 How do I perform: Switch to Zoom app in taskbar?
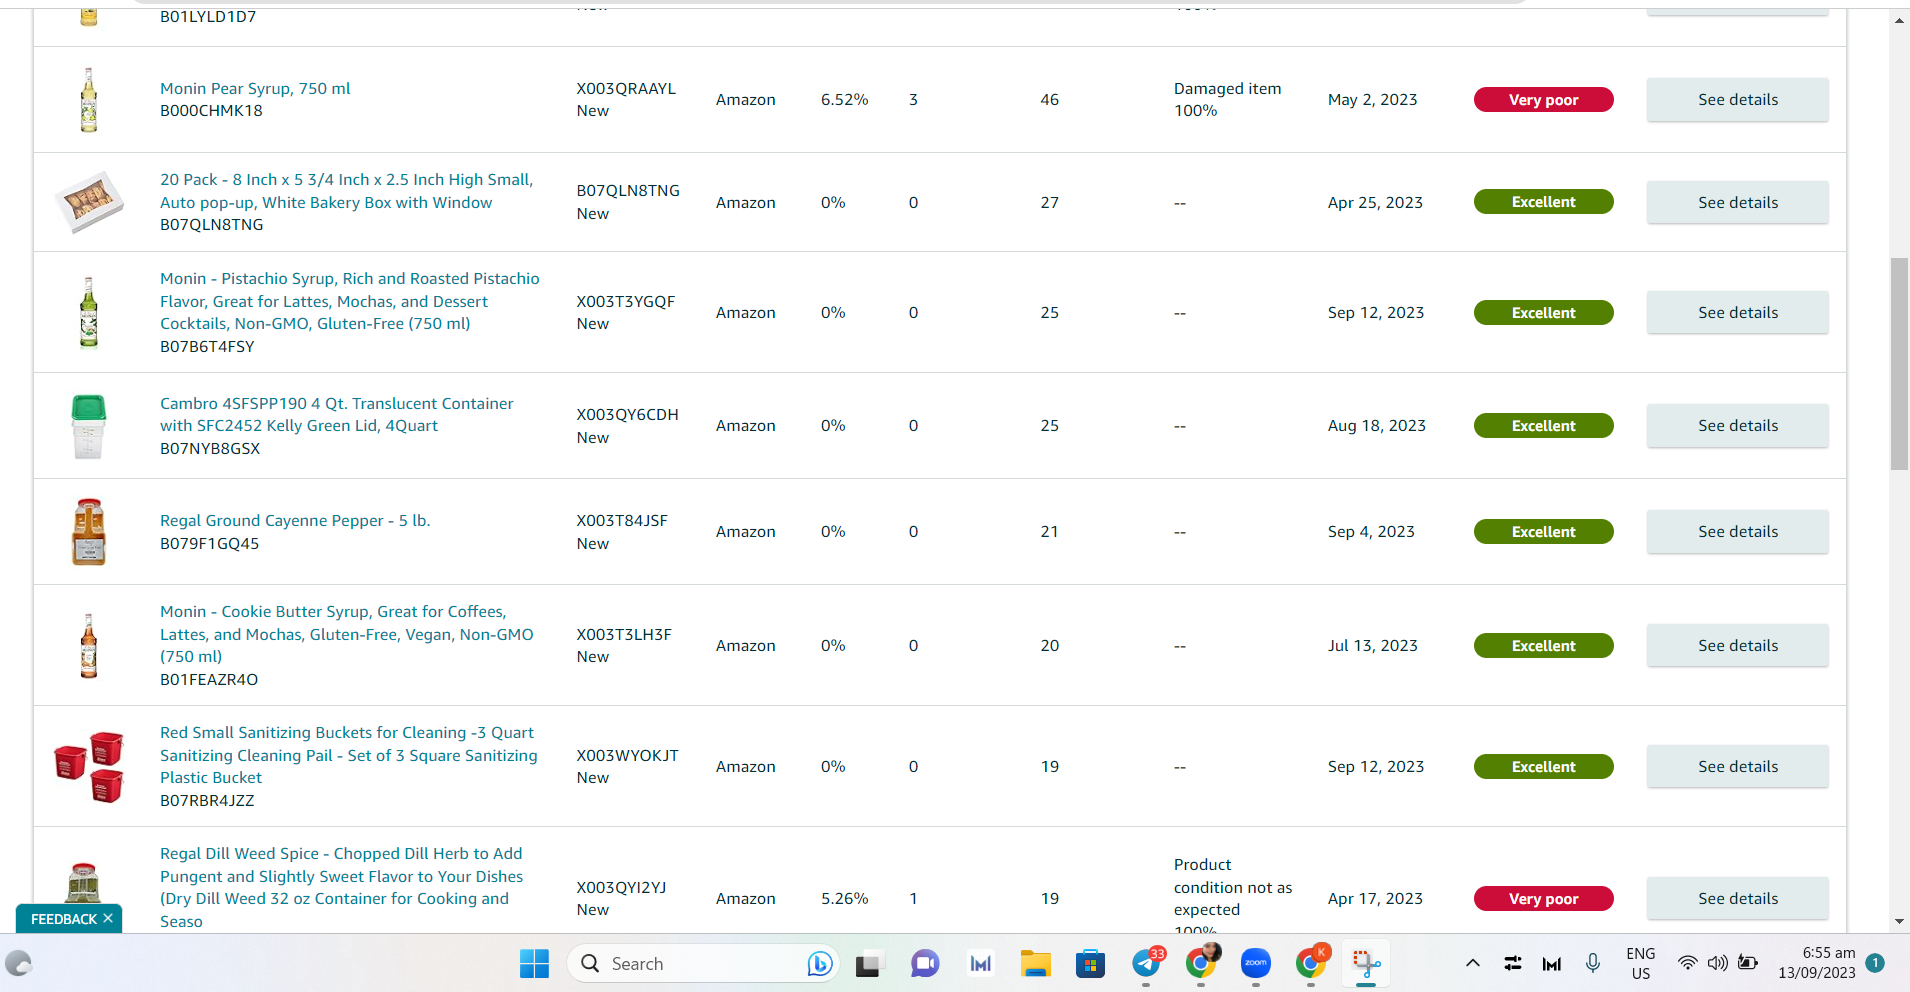pyautogui.click(x=1255, y=963)
